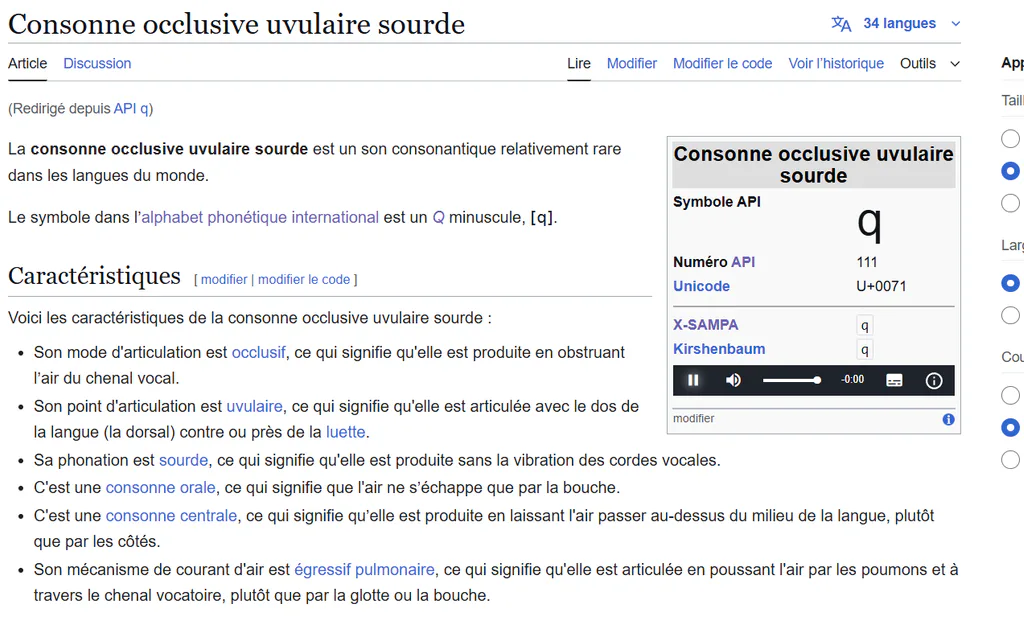
Task: Click 'modifier' beside Caractéristiques heading
Action: point(224,280)
